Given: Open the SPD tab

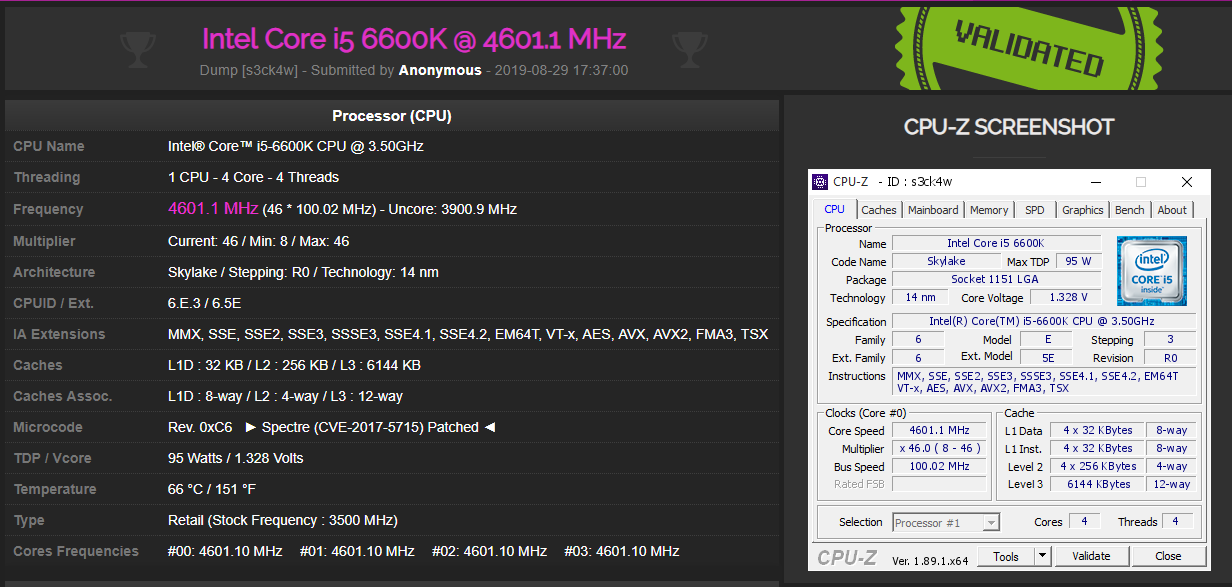Looking at the screenshot, I should (1035, 210).
